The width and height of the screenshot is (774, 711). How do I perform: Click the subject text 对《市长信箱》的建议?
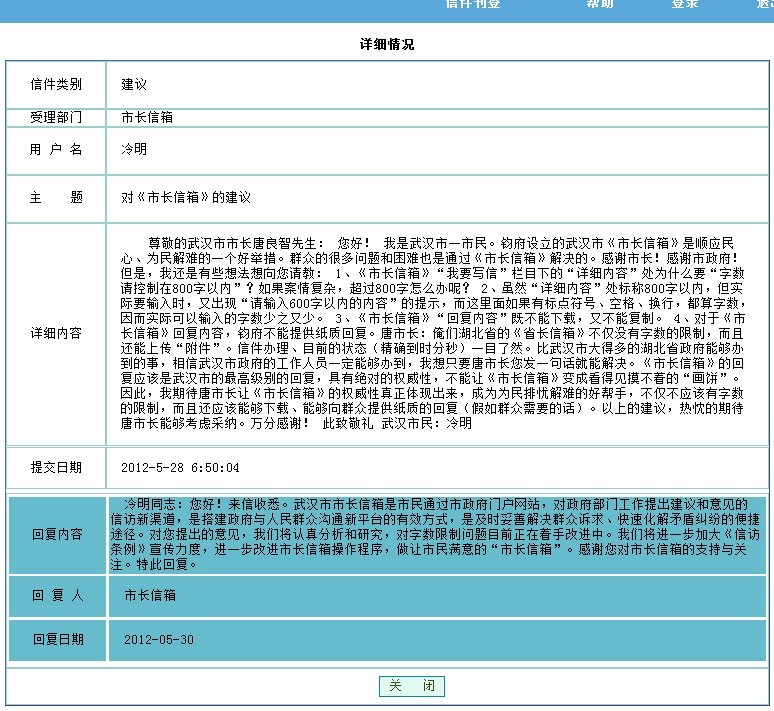pyautogui.click(x=186, y=198)
